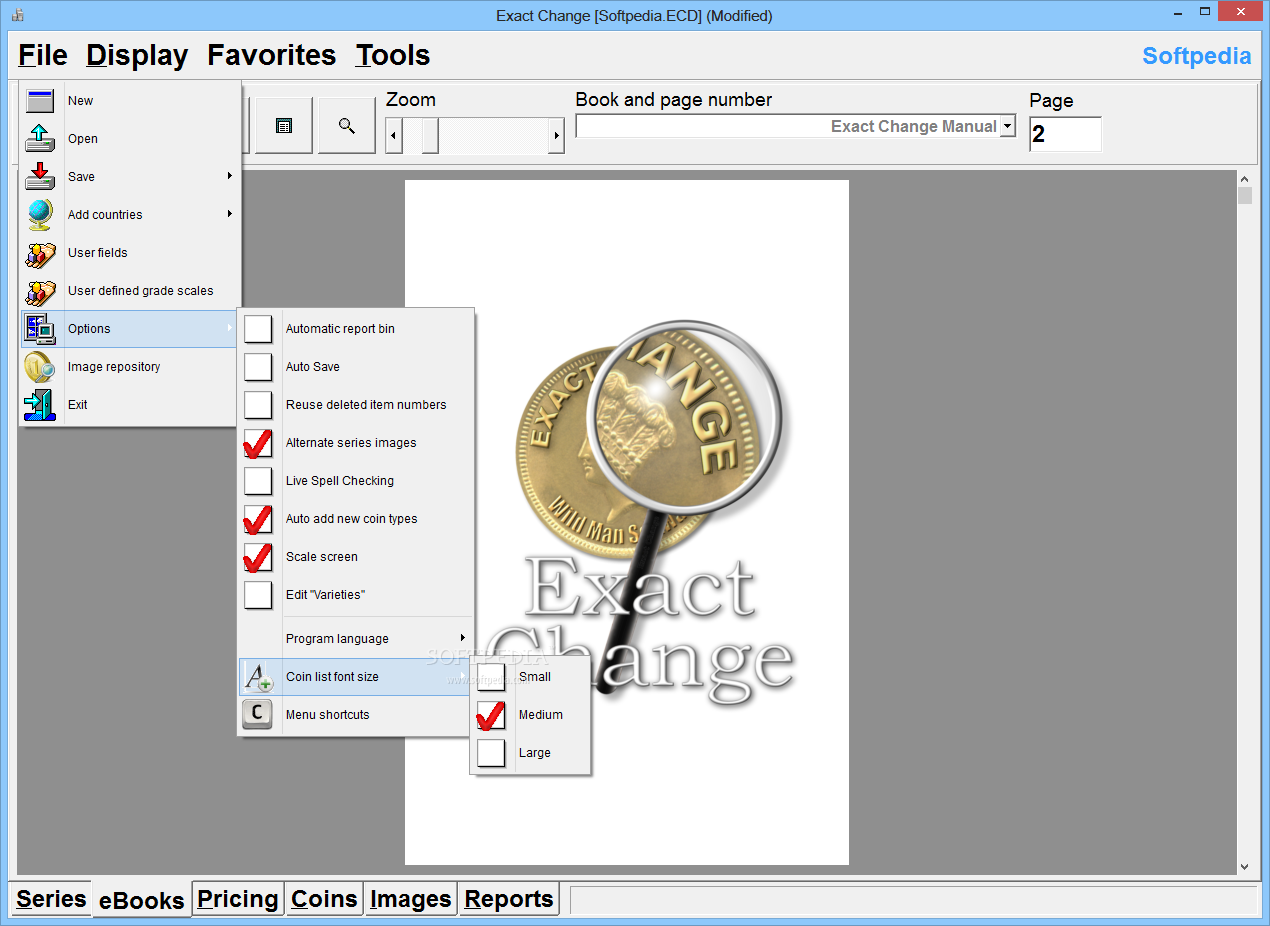Click the Coin list font size icon
This screenshot has height=926, width=1270.
click(258, 677)
